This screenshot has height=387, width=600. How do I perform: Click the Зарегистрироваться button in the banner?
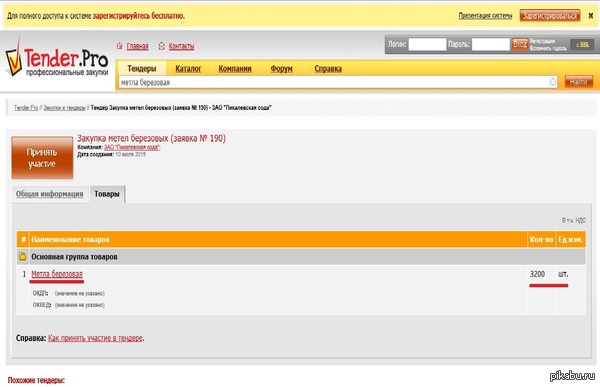549,16
